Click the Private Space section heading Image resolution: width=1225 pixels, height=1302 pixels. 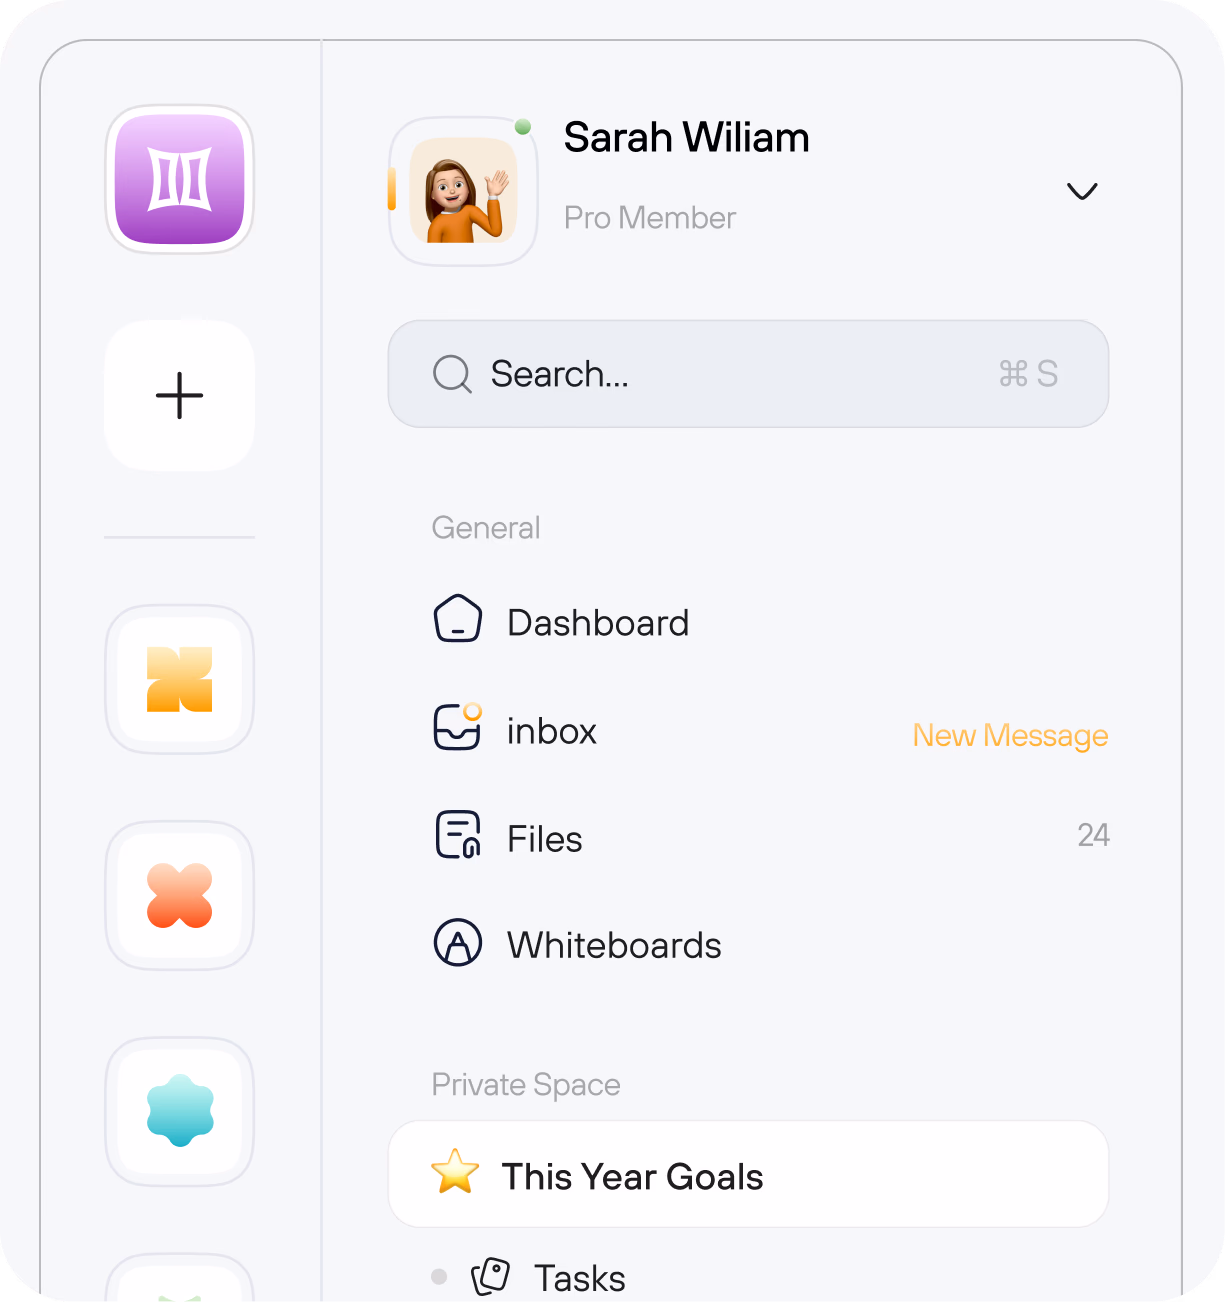[x=526, y=1085]
